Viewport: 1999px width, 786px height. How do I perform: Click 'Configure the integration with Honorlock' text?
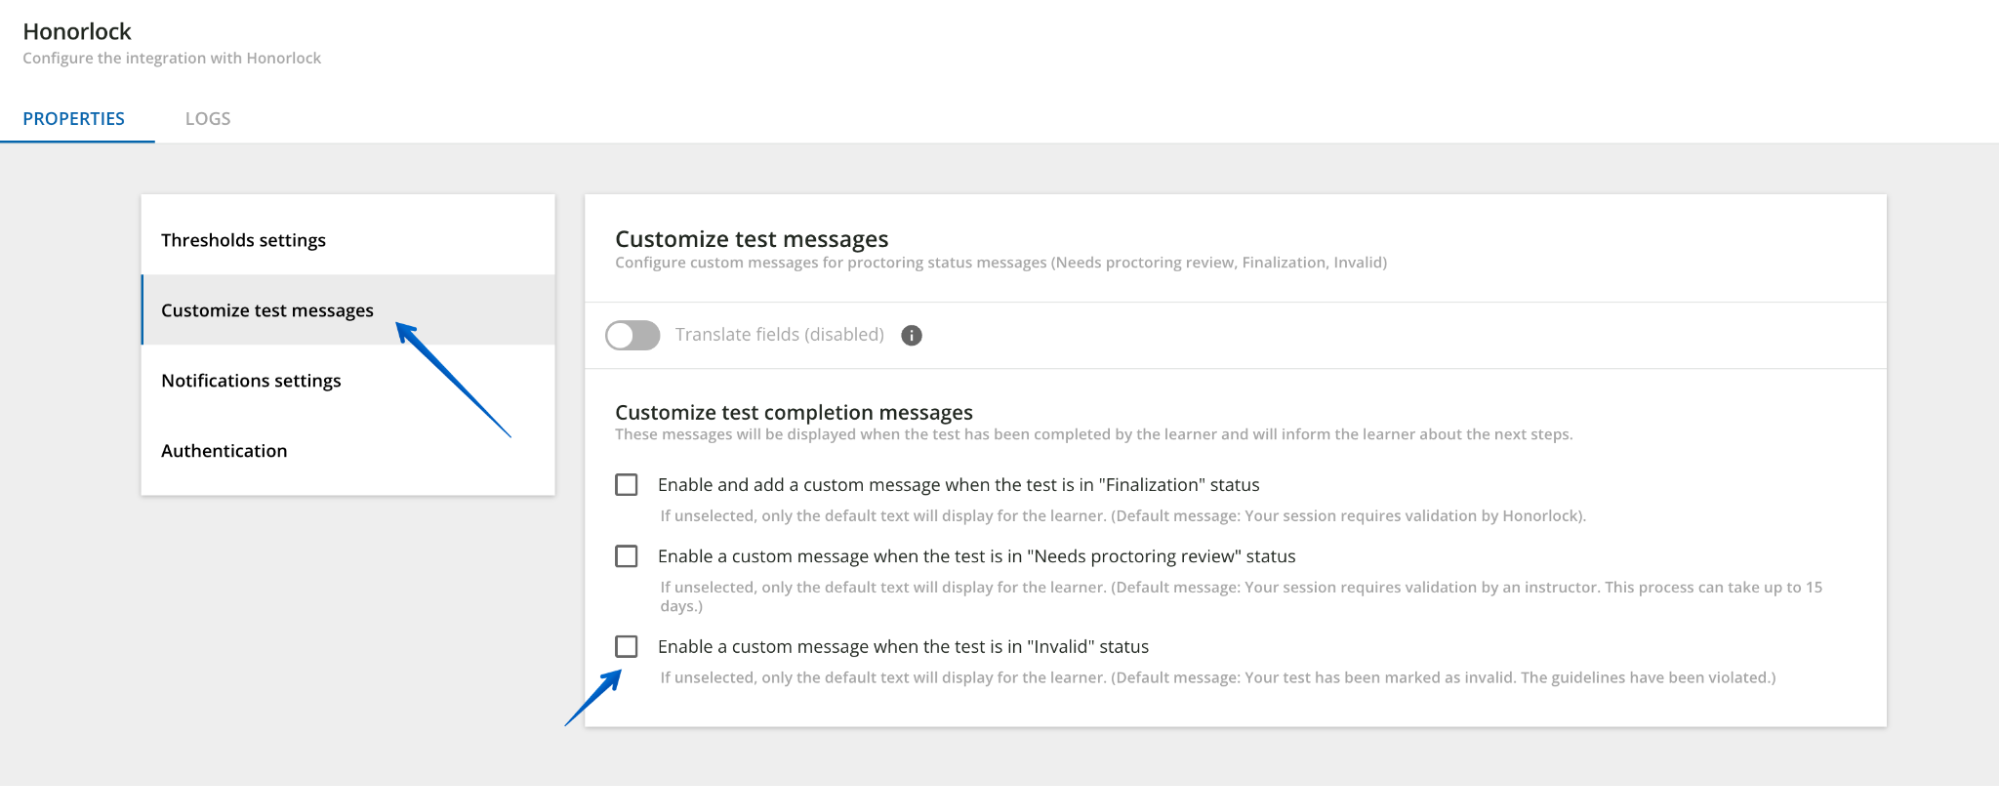pyautogui.click(x=172, y=58)
